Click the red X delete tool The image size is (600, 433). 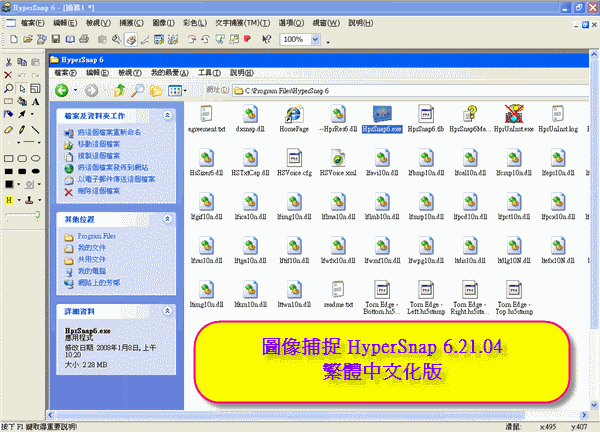[8, 75]
